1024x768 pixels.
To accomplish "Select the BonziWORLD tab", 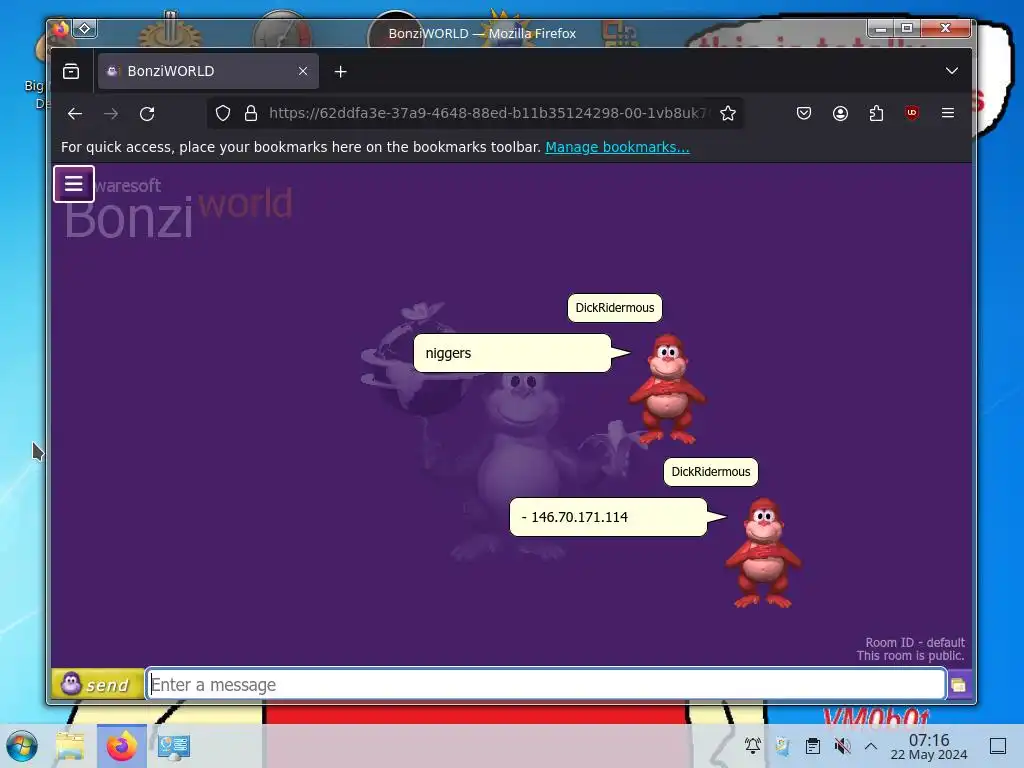I will coord(208,71).
